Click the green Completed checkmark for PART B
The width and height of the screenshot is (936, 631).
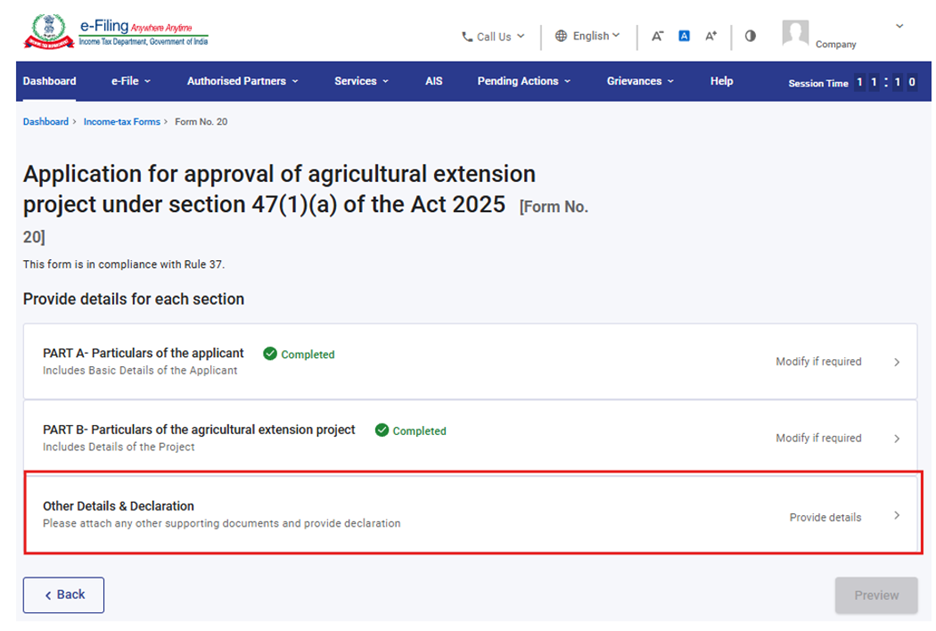pyautogui.click(x=381, y=431)
